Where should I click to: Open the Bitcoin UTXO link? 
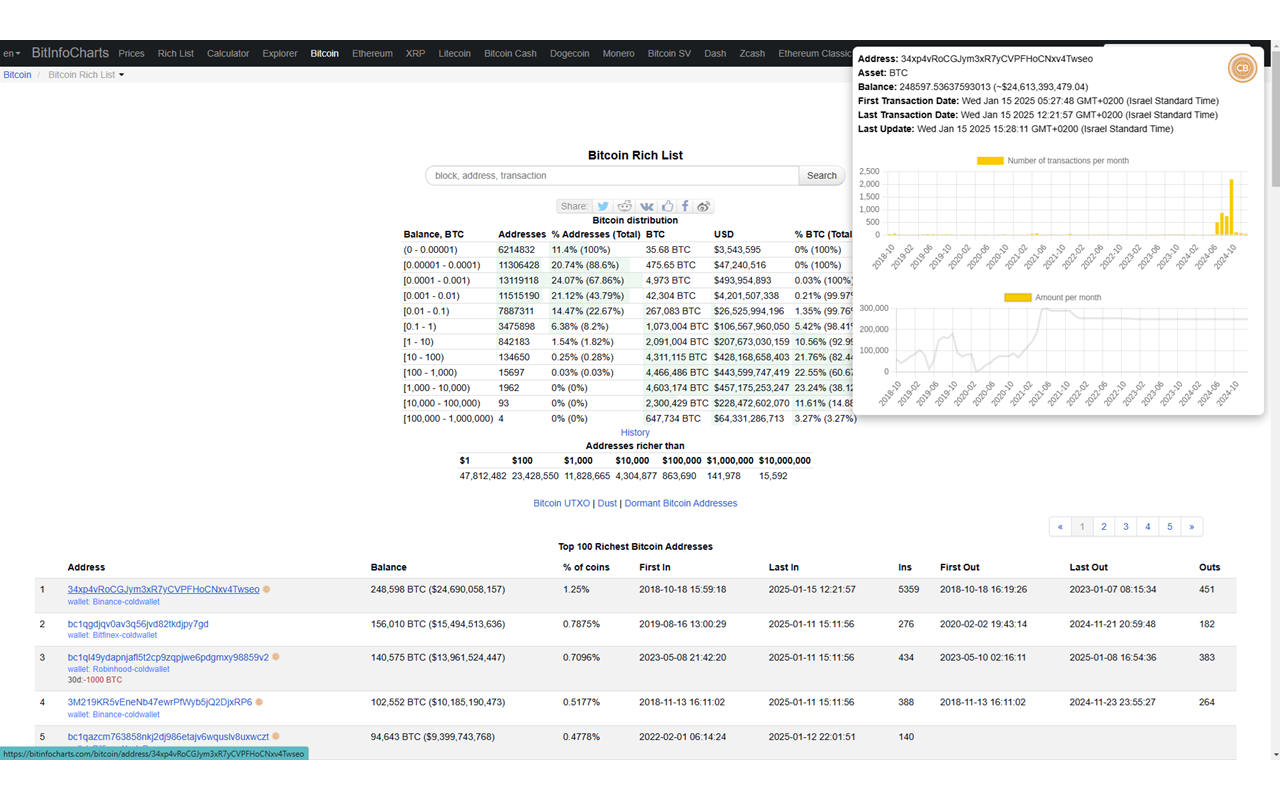point(562,504)
